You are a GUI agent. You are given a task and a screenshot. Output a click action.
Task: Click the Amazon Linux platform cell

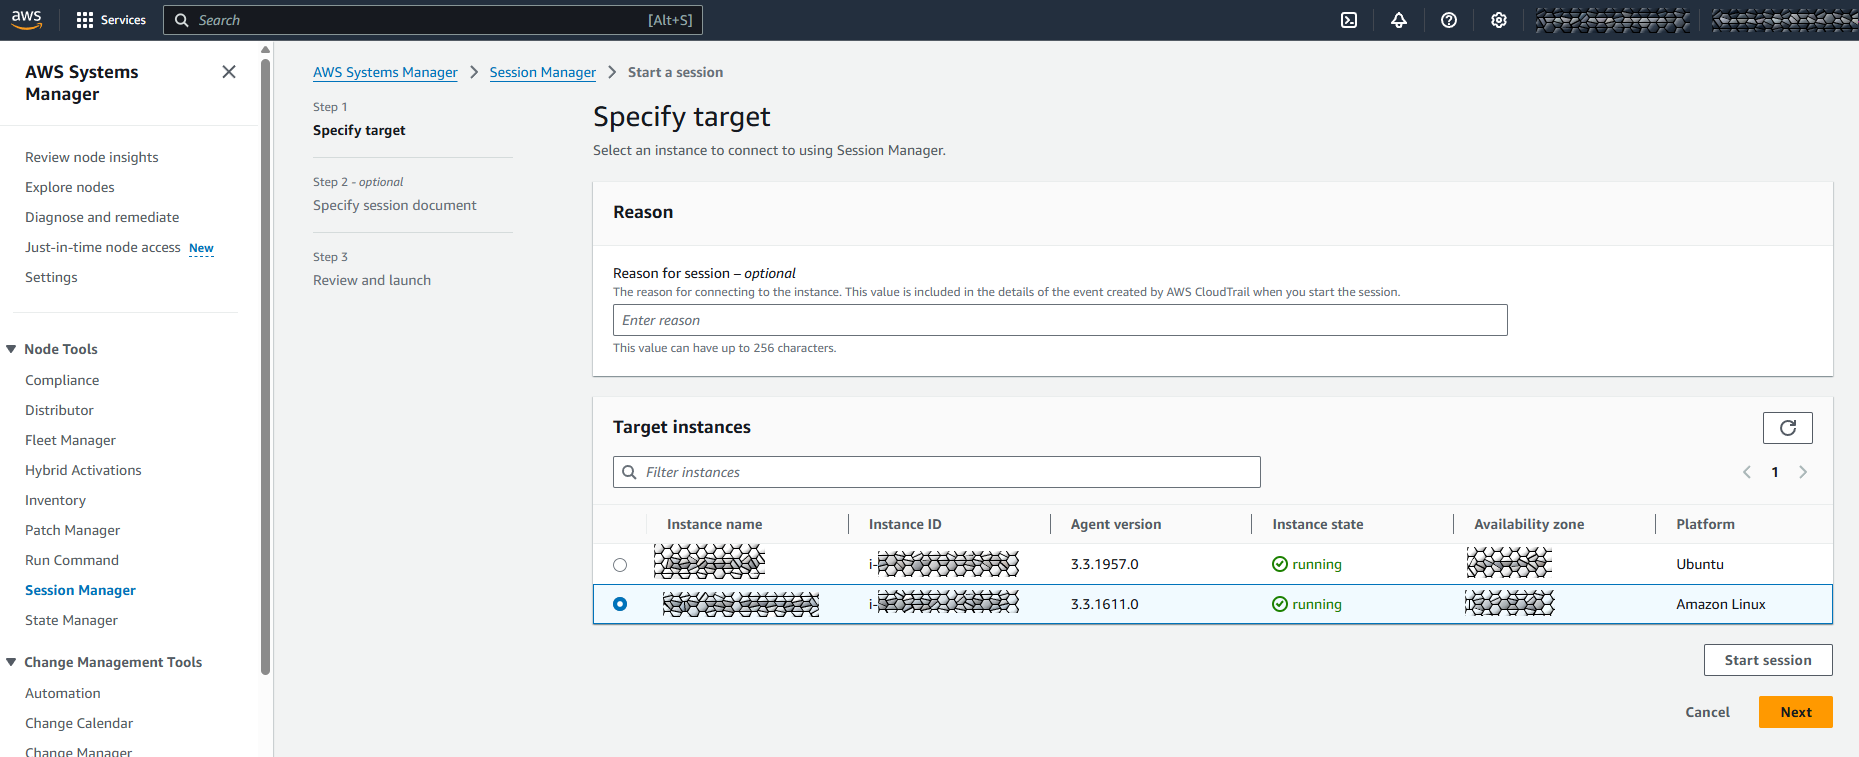pyautogui.click(x=1721, y=604)
